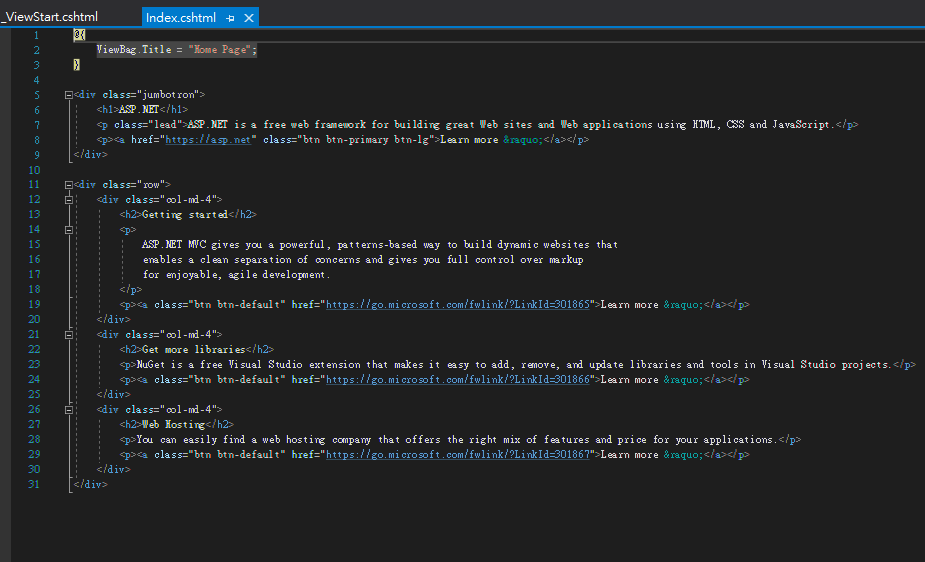Open the LinkId=301867 URL on line 29

point(458,455)
